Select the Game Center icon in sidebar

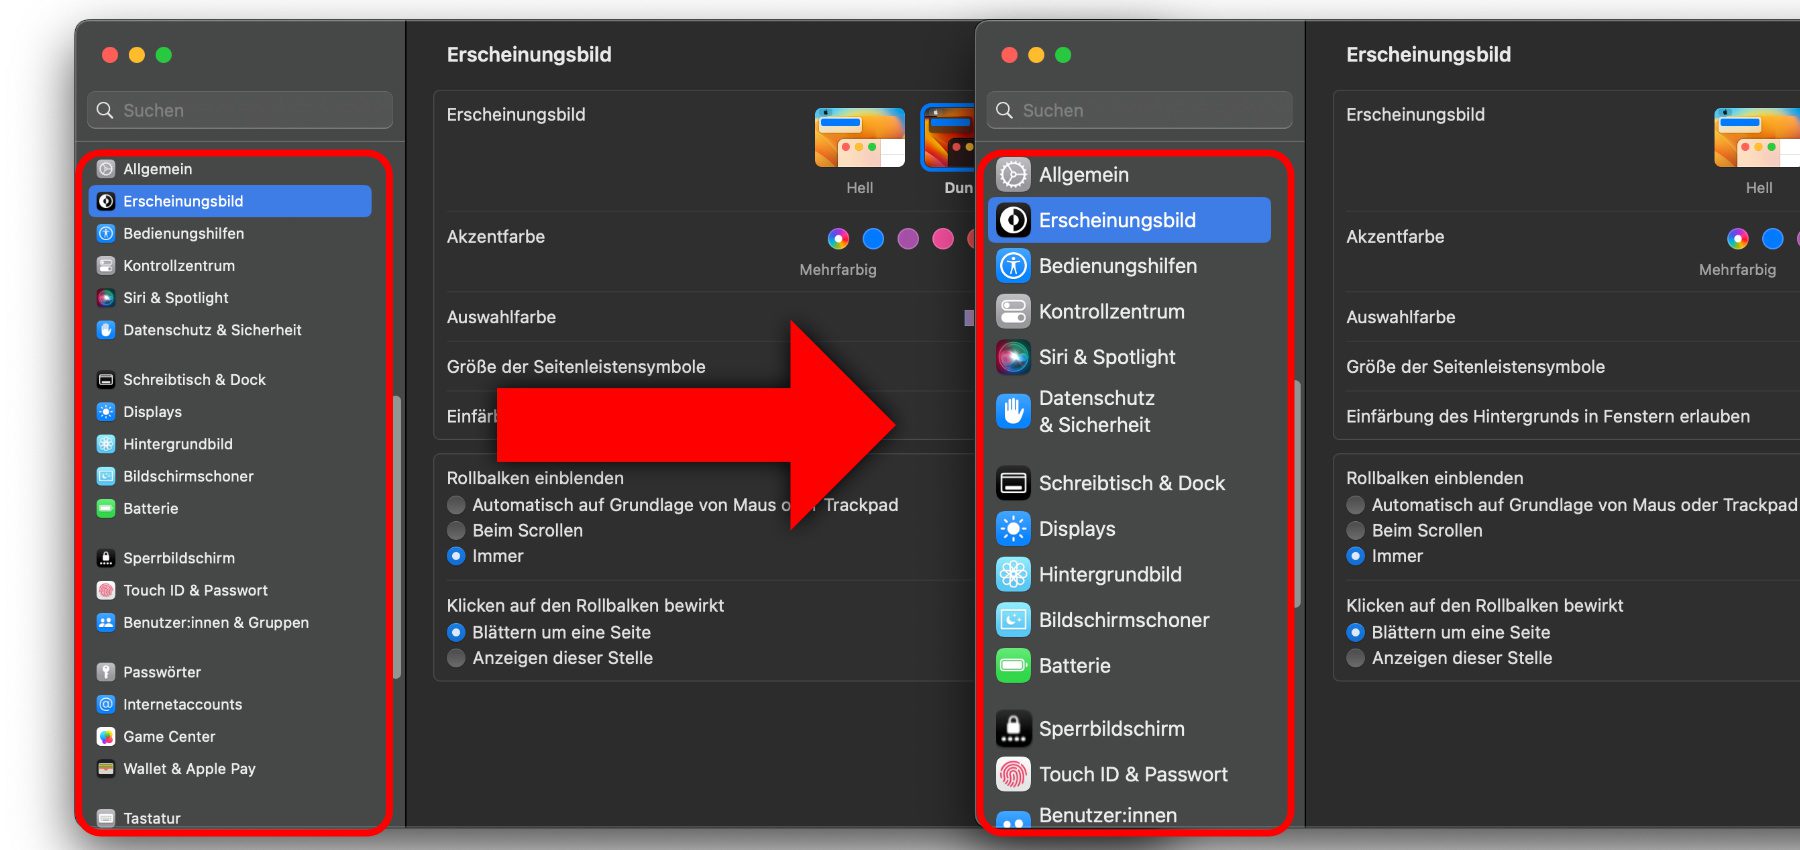point(106,737)
